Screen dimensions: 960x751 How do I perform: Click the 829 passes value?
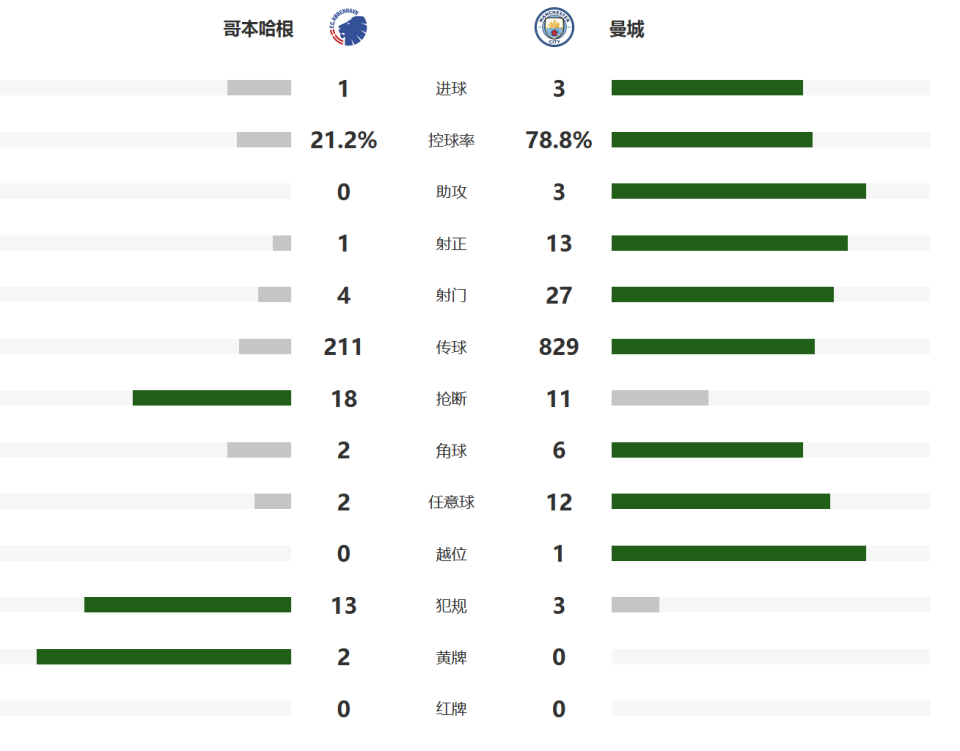559,347
